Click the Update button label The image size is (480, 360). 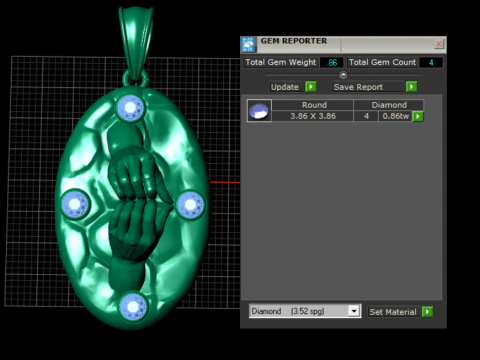click(x=285, y=87)
